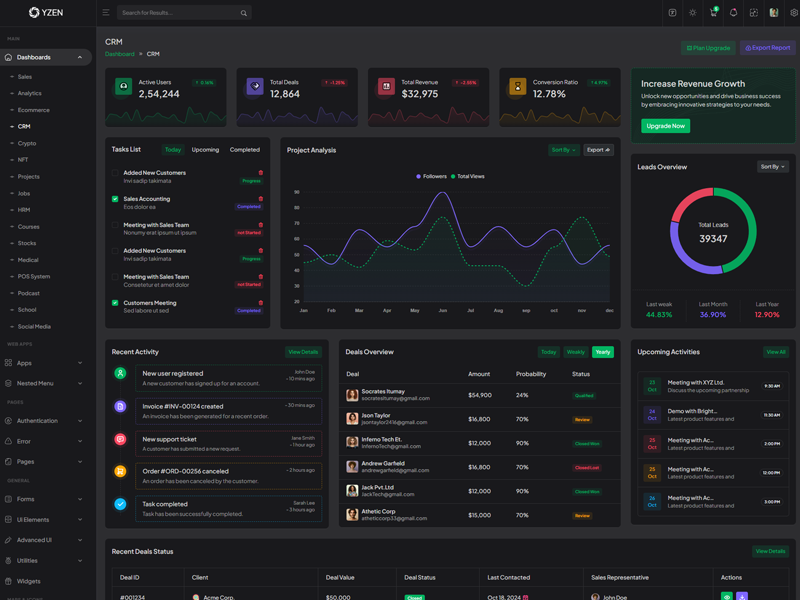Screen dimensions: 800x600
Task: Uncheck the Sales Accounting task checkbox
Action: pyautogui.click(x=115, y=199)
